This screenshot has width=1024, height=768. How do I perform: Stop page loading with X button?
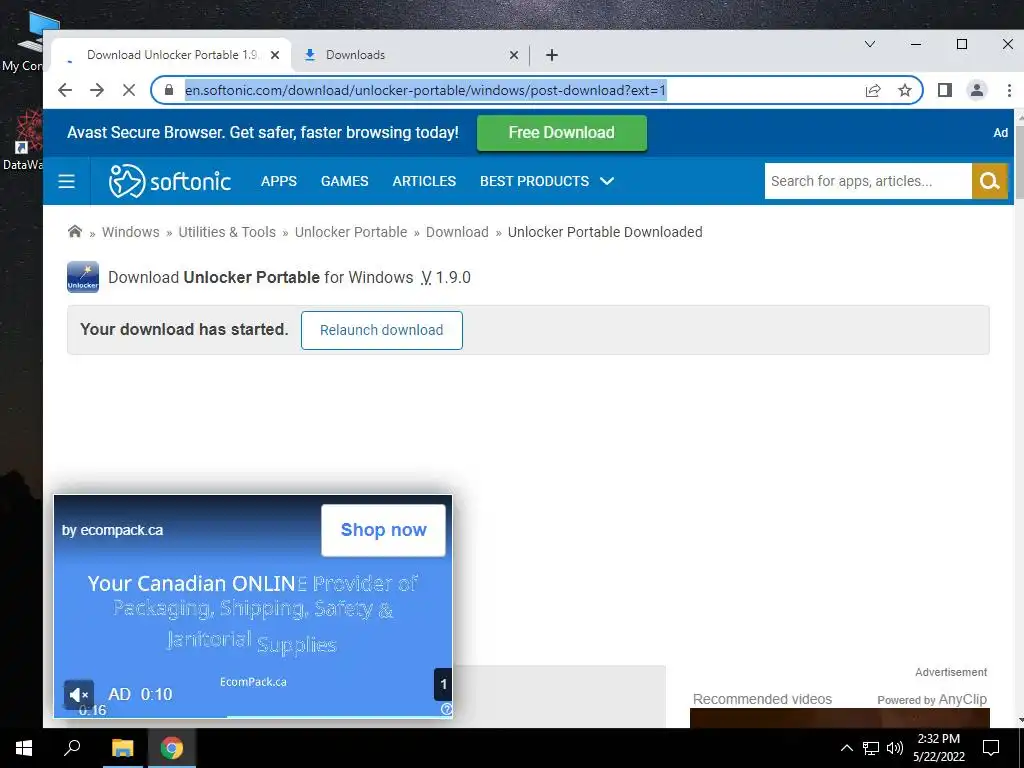pyautogui.click(x=129, y=90)
